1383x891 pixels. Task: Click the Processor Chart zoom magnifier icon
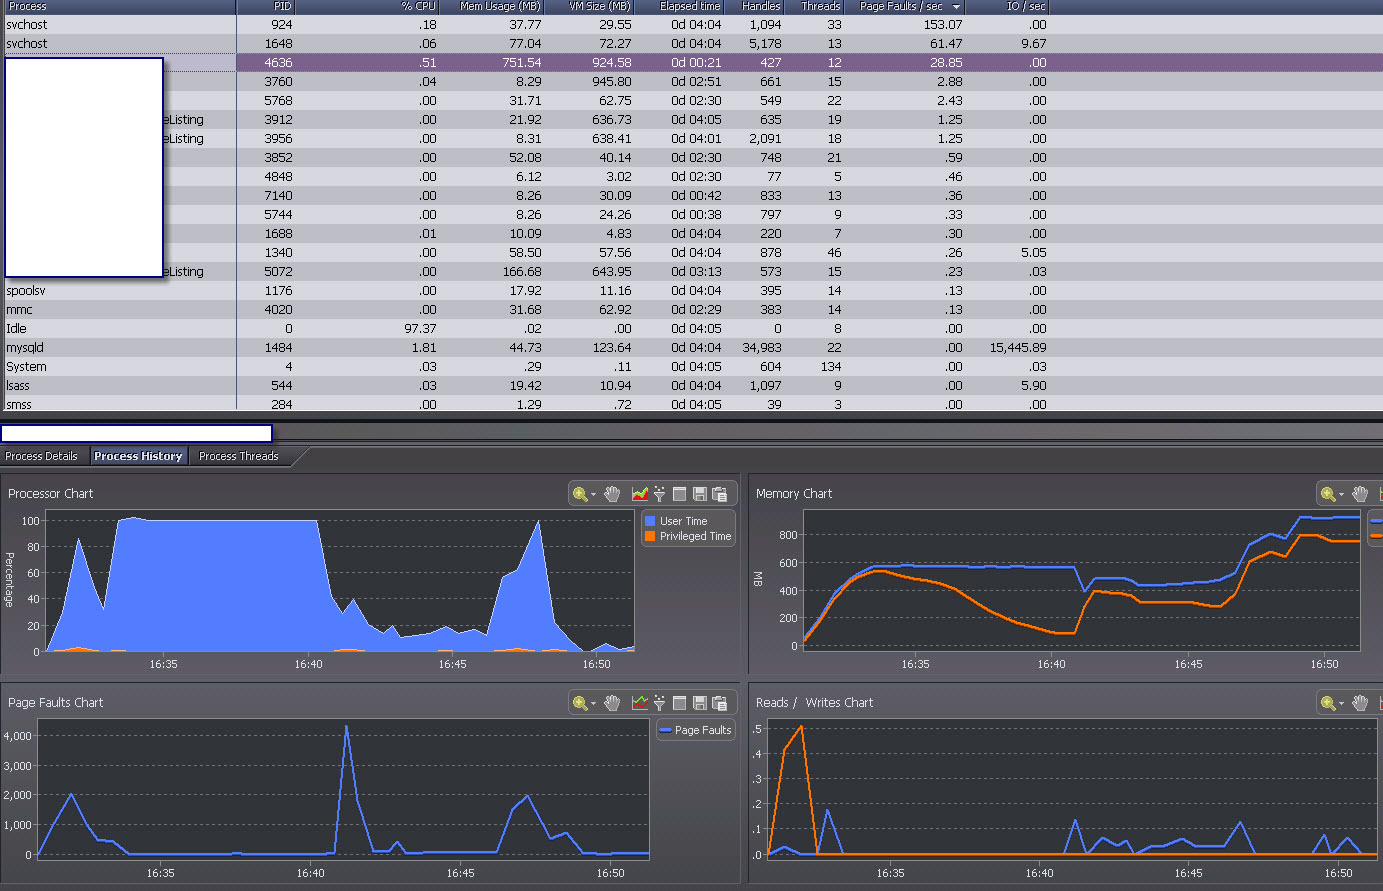[x=579, y=494]
